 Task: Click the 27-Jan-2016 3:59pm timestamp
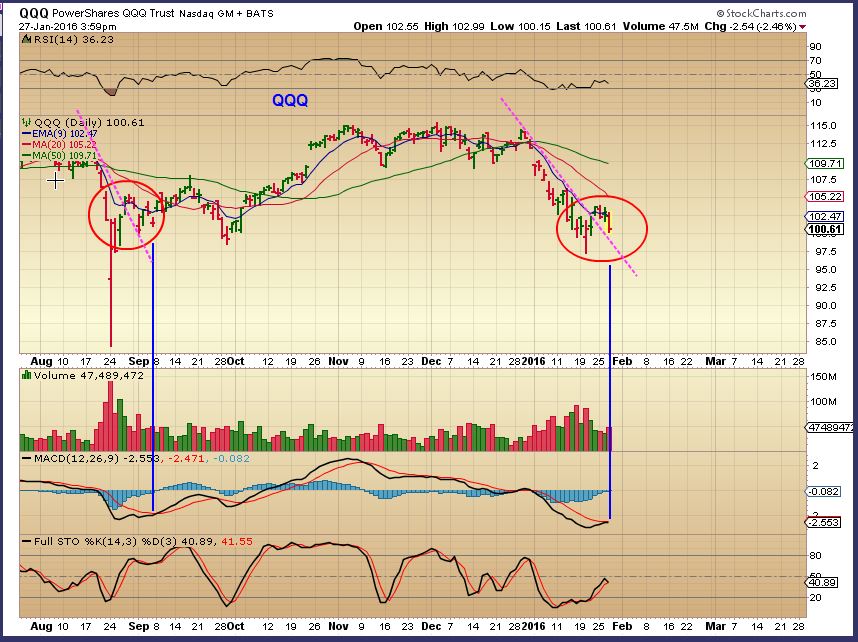pos(68,26)
